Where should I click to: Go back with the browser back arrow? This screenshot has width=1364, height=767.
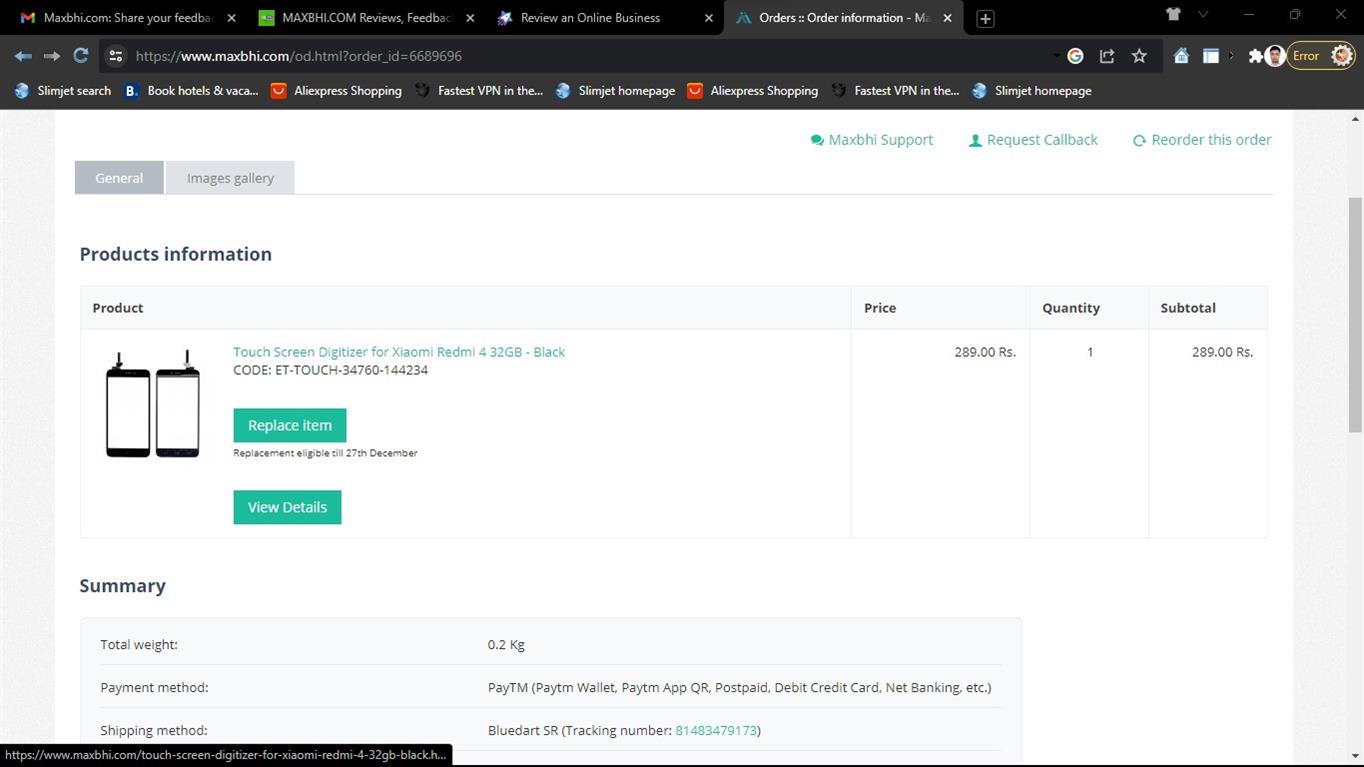coord(23,56)
